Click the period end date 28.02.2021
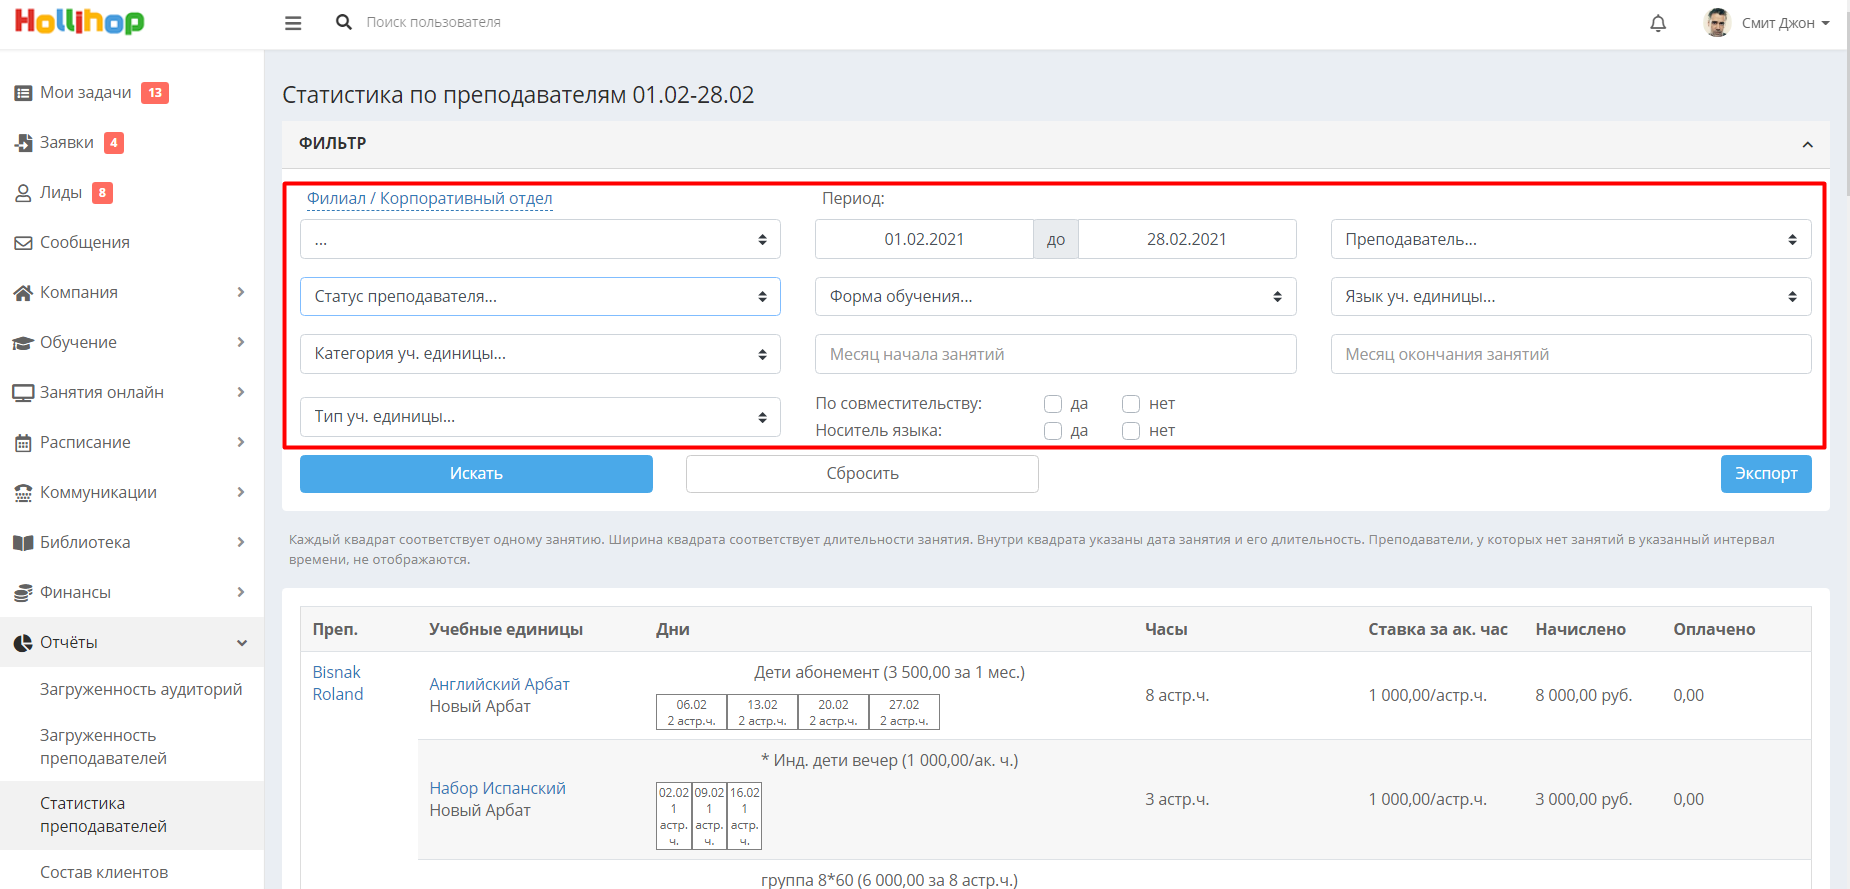Image resolution: width=1850 pixels, height=889 pixels. pyautogui.click(x=1187, y=239)
